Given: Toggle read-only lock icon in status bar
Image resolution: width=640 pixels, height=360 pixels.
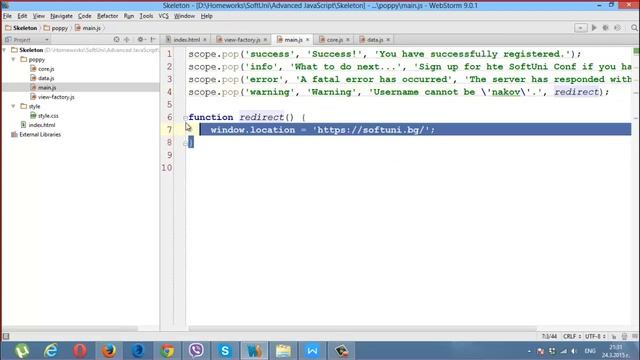Looking at the screenshot, I should coord(614,336).
